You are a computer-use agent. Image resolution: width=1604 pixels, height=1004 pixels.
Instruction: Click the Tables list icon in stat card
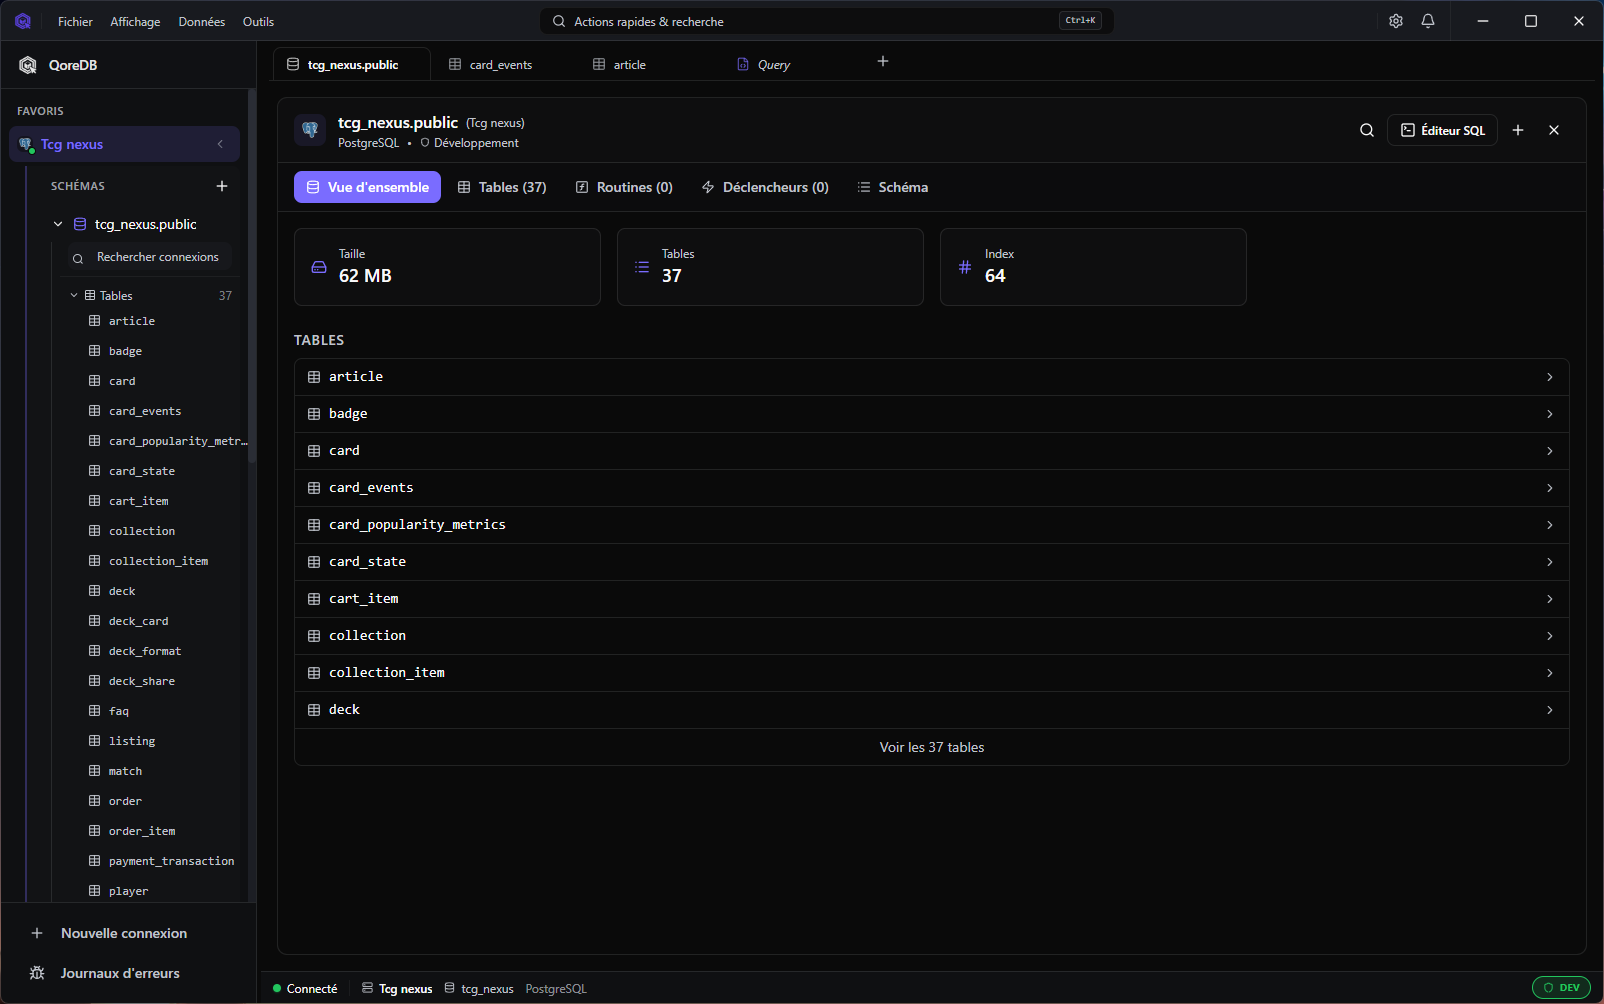(642, 267)
